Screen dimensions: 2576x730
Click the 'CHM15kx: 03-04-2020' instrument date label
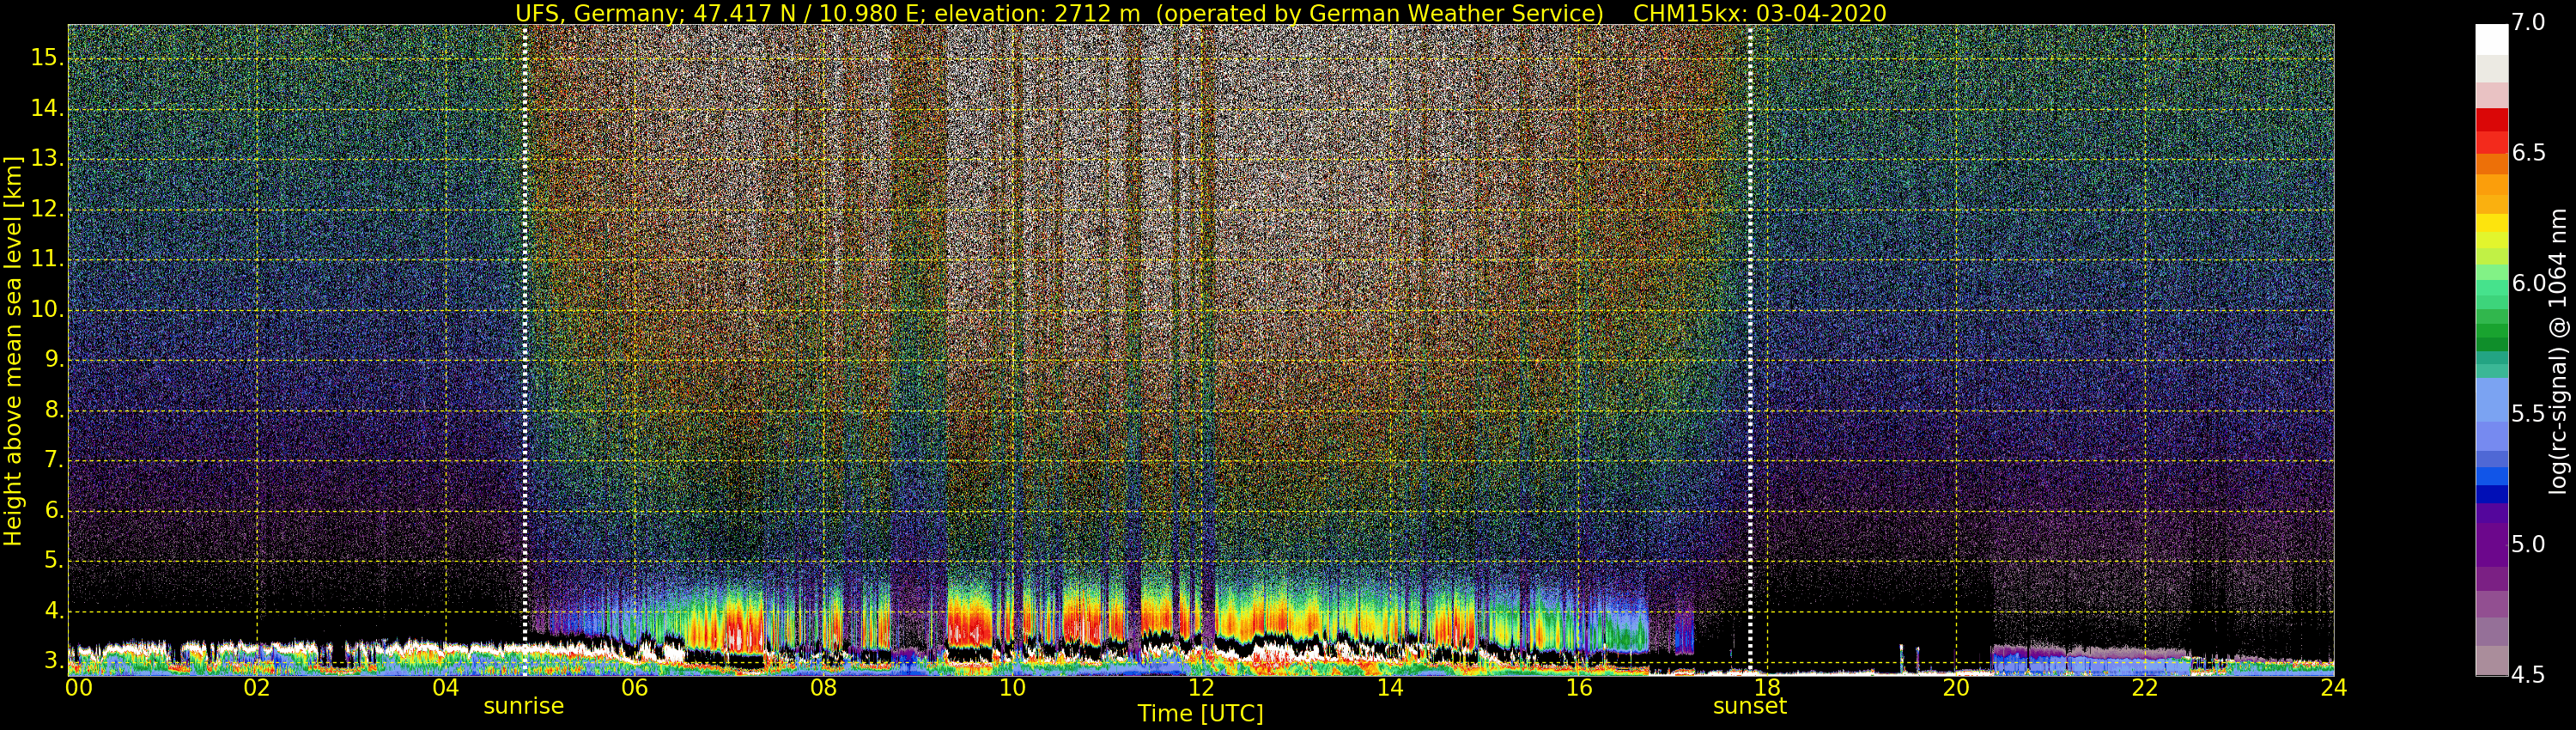(x=1759, y=13)
